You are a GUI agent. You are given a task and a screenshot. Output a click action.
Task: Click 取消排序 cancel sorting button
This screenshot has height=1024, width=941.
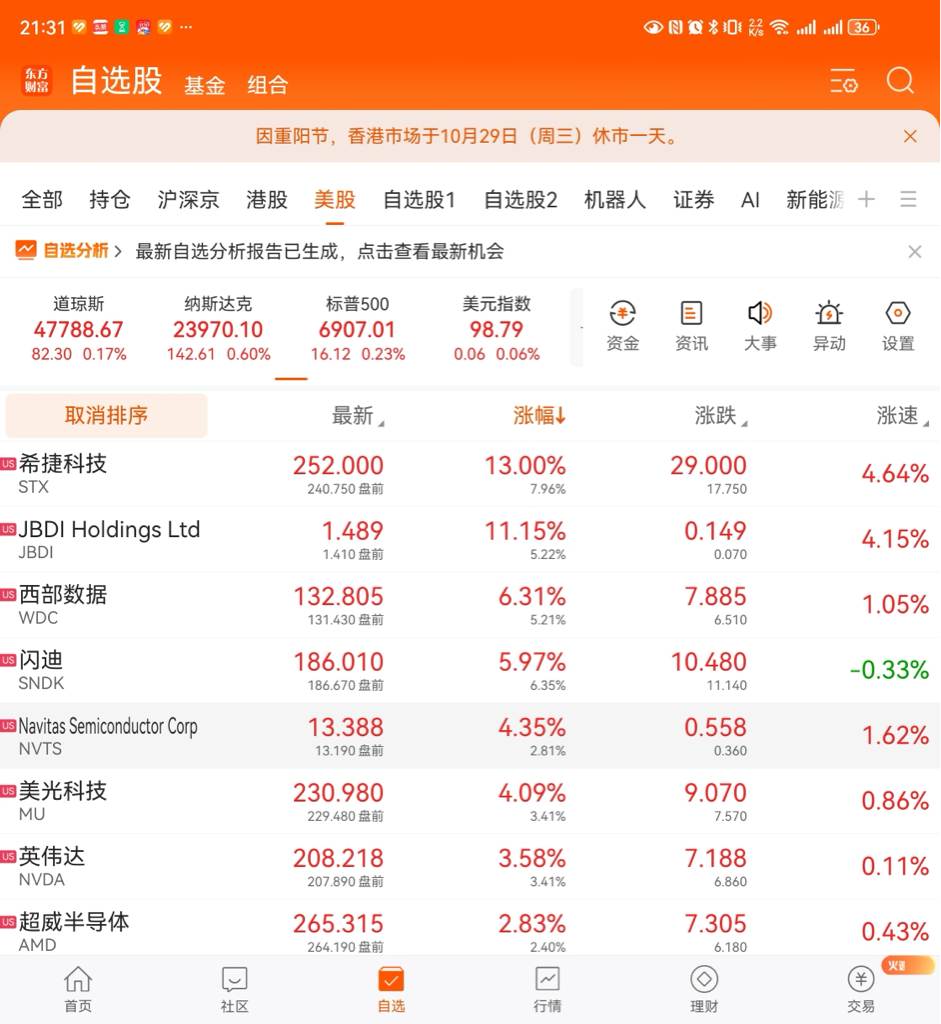pyautogui.click(x=106, y=415)
